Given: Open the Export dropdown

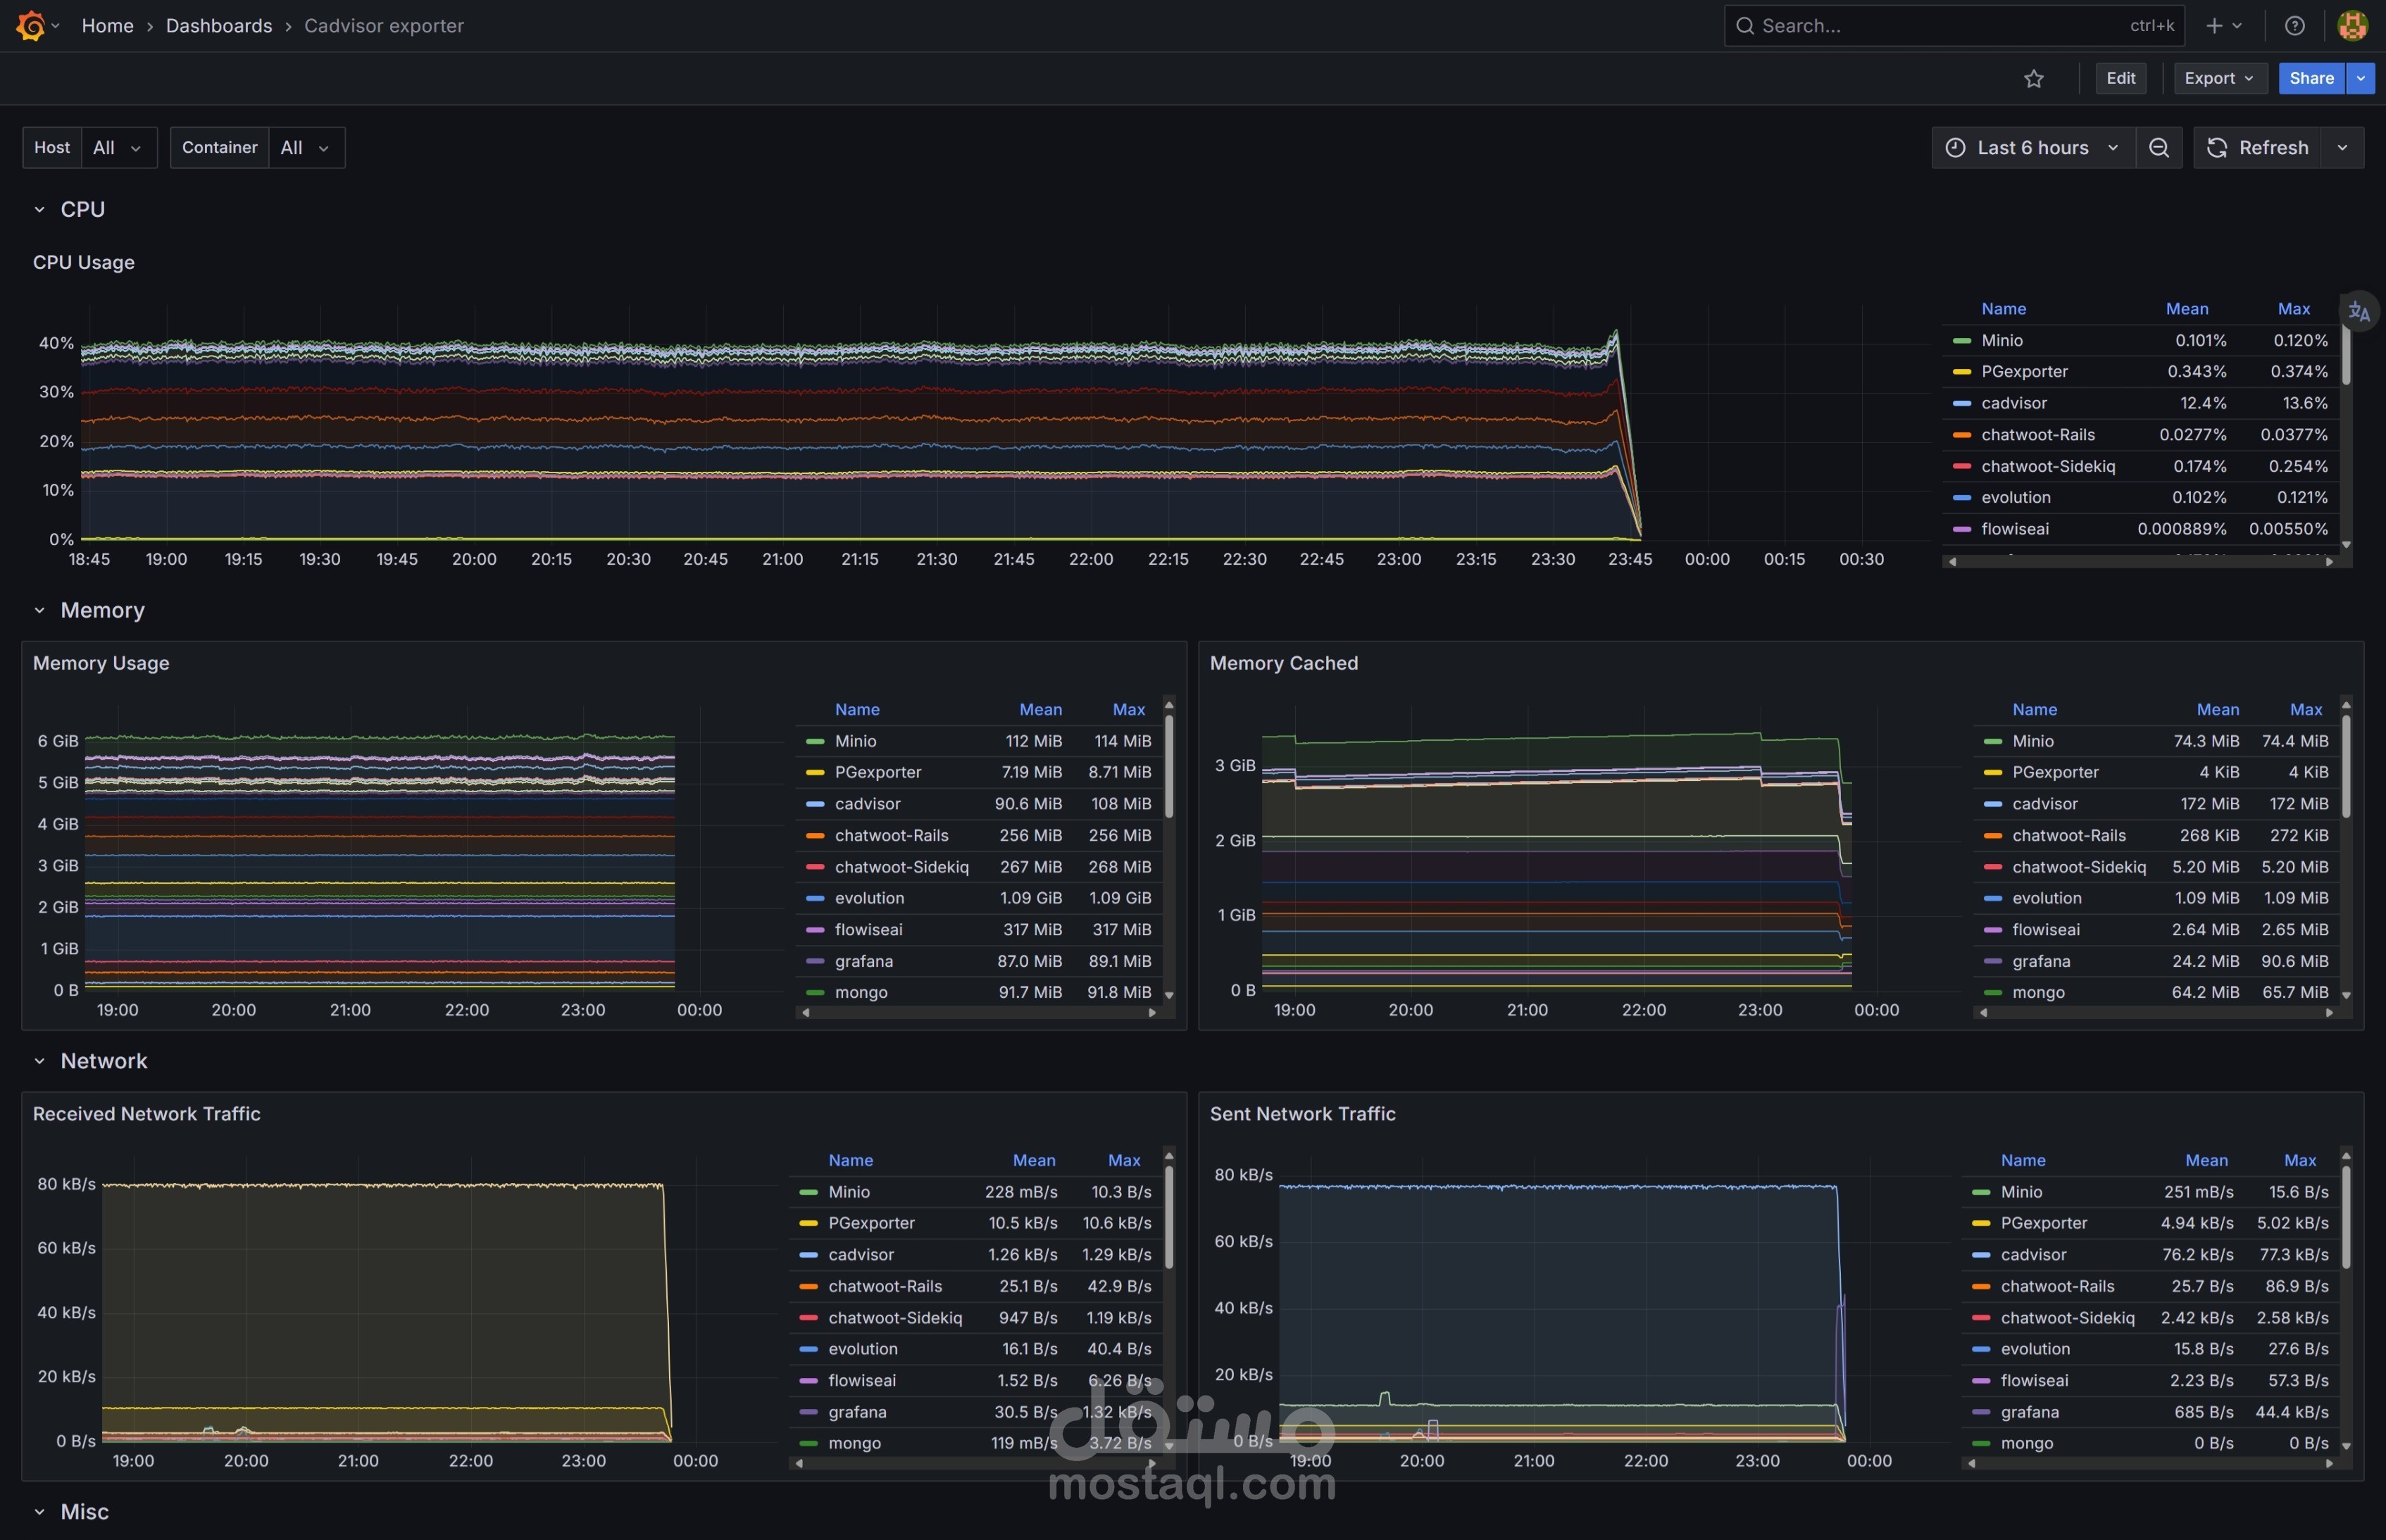Looking at the screenshot, I should pyautogui.click(x=2220, y=78).
